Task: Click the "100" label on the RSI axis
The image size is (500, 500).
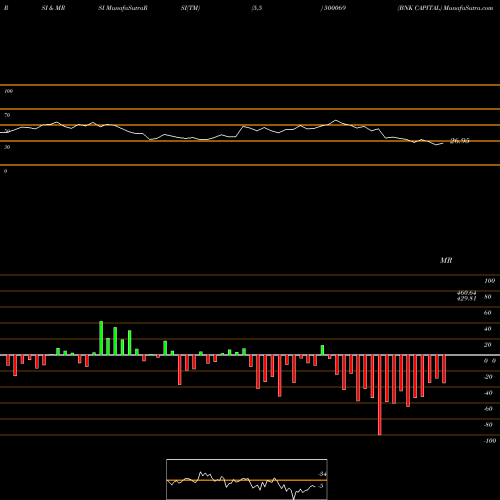Action: pos(9,91)
